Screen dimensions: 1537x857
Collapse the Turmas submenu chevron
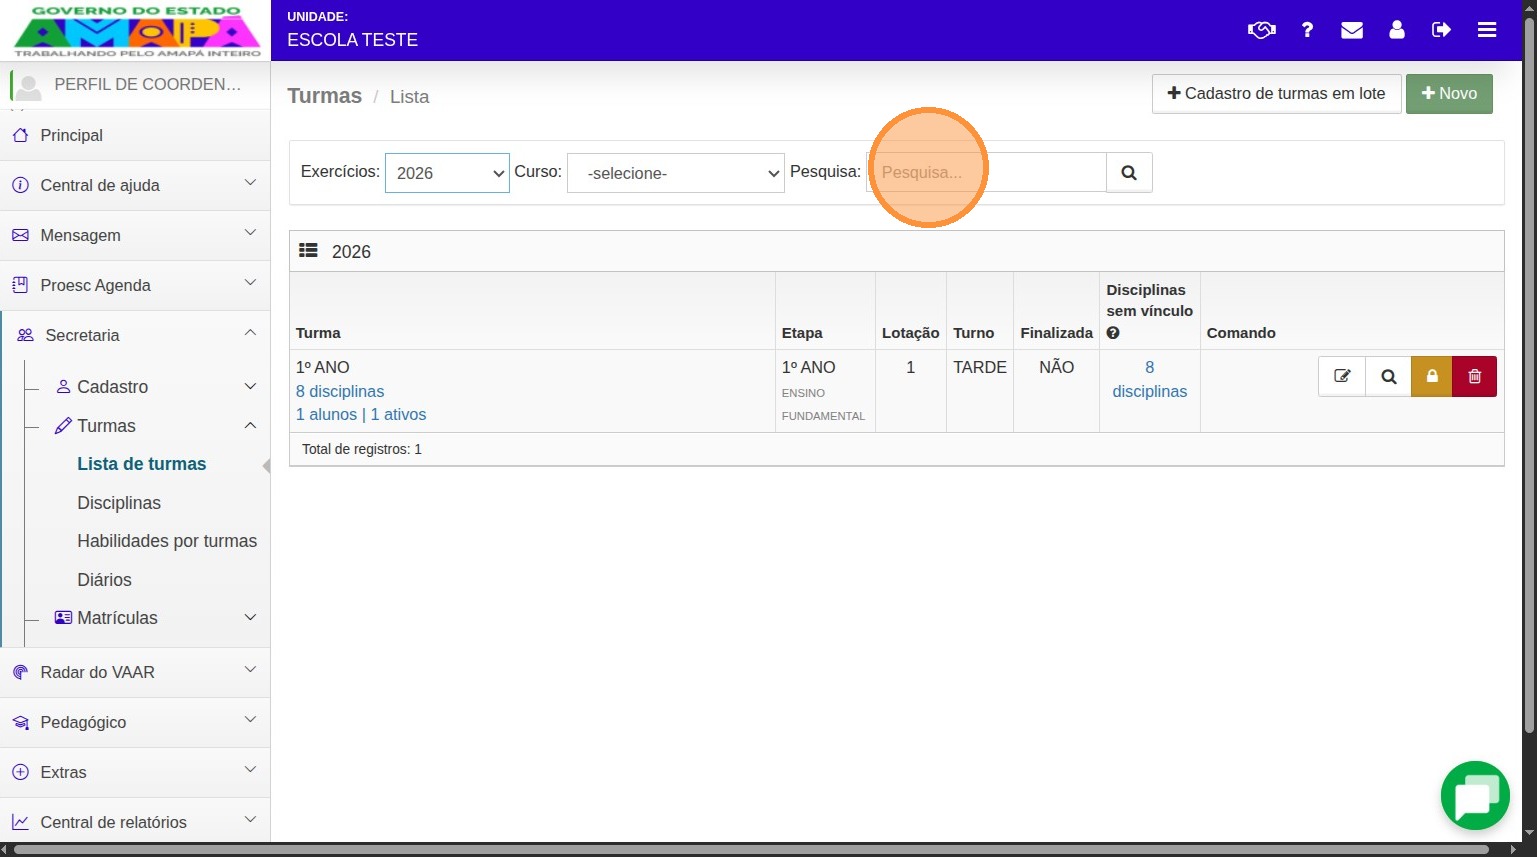click(250, 425)
